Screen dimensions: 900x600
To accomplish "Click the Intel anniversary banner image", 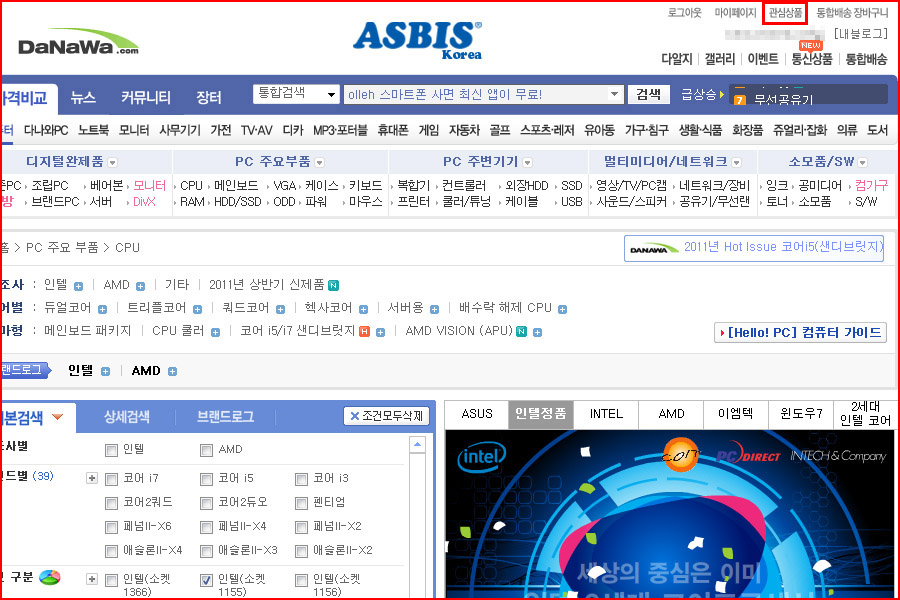I will [669, 514].
